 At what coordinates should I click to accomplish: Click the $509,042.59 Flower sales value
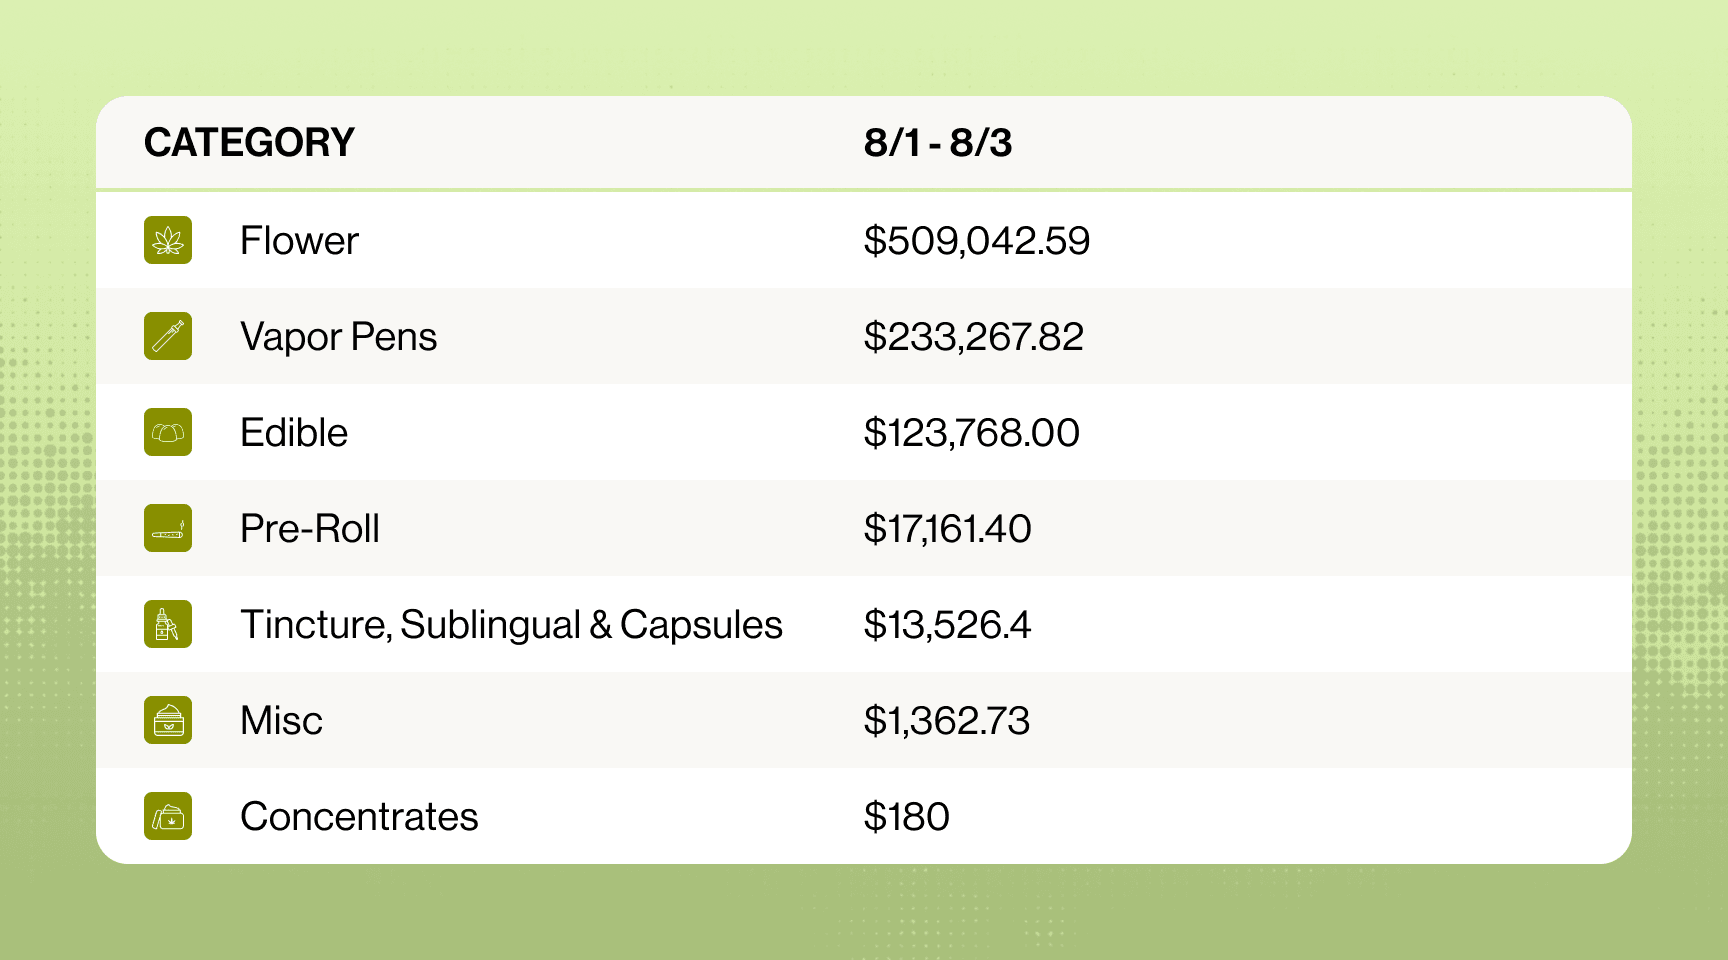[x=976, y=241]
